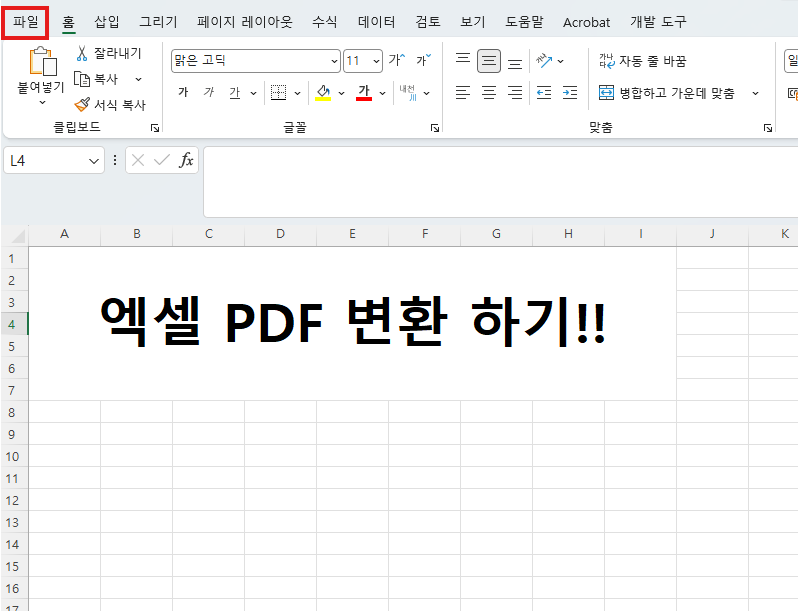Open the 보기 ribbon tab

click(473, 22)
